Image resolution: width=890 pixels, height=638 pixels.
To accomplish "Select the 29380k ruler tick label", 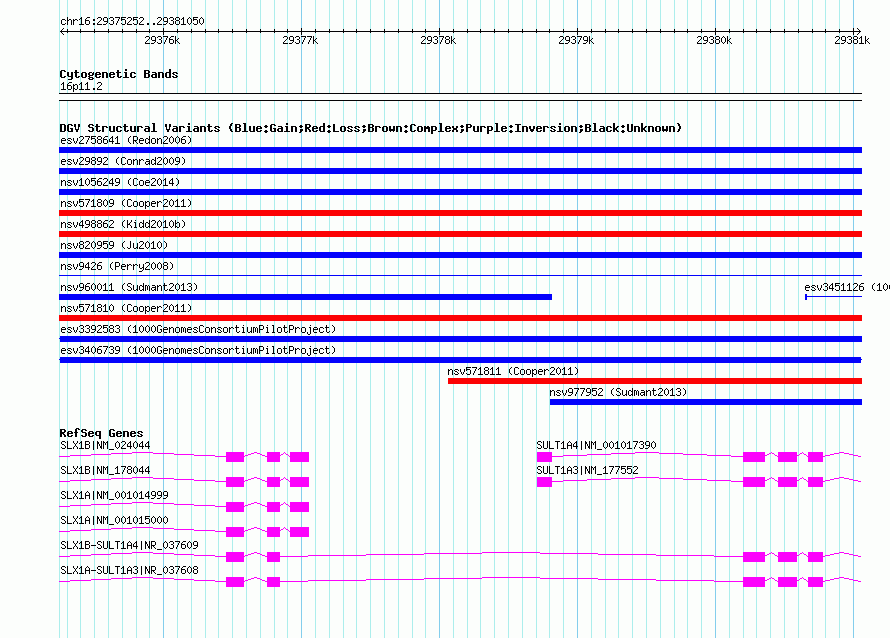I will 714,40.
